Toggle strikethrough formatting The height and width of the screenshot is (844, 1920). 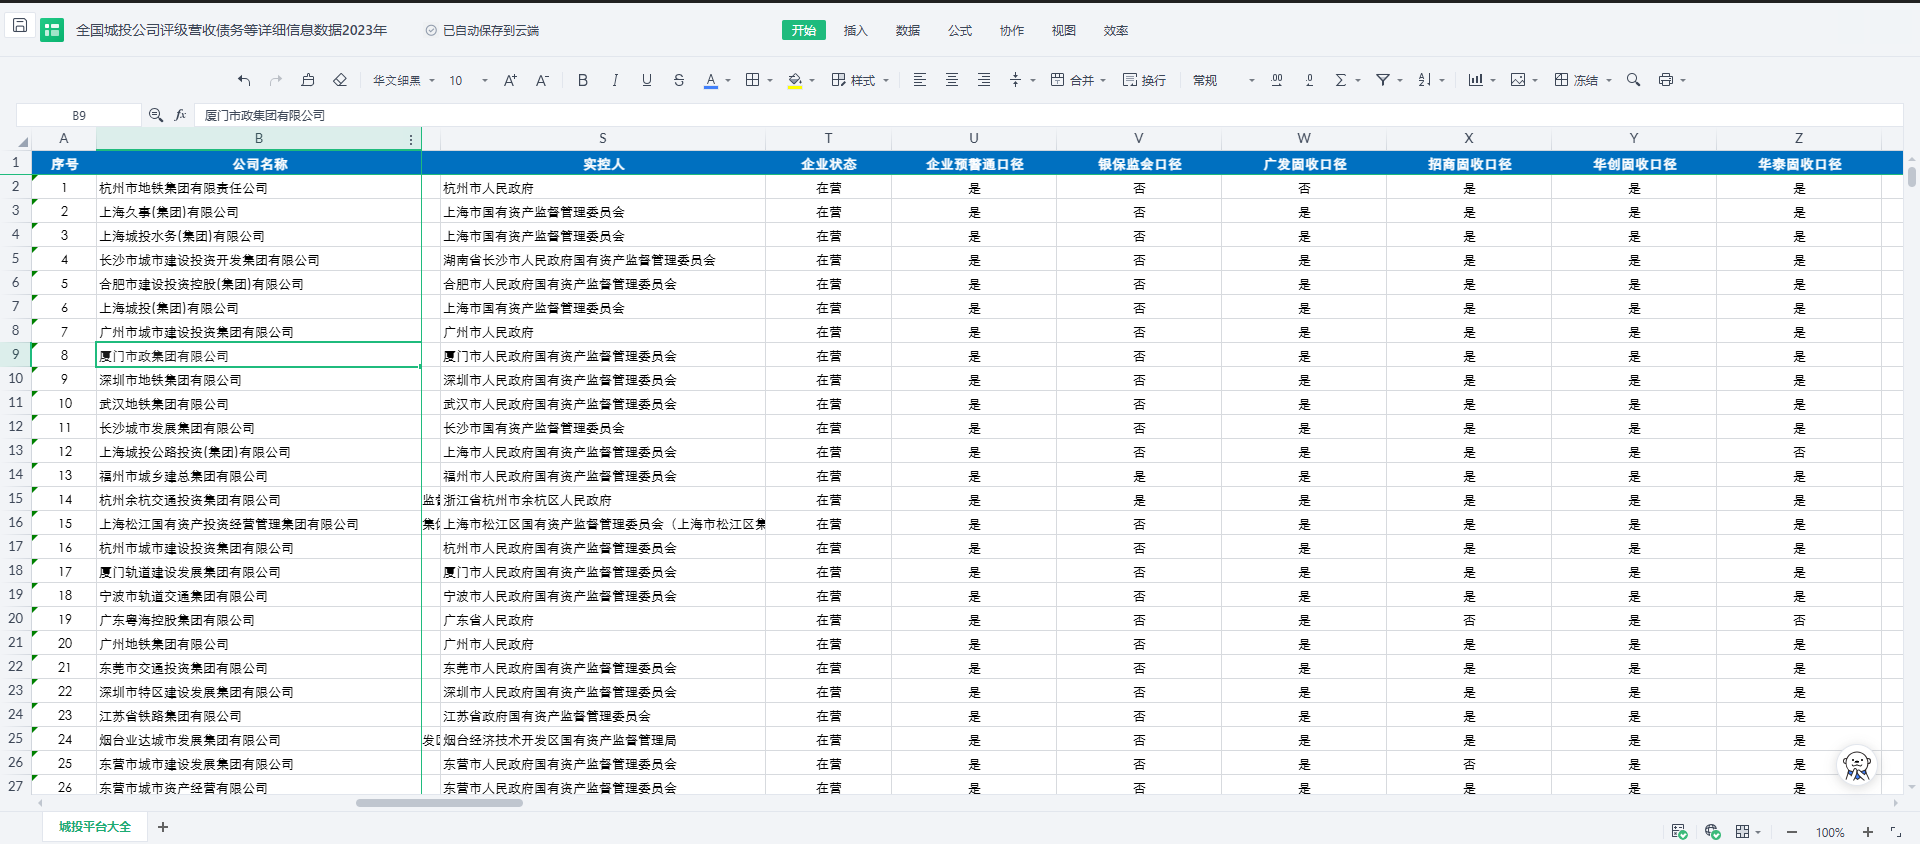click(x=679, y=80)
